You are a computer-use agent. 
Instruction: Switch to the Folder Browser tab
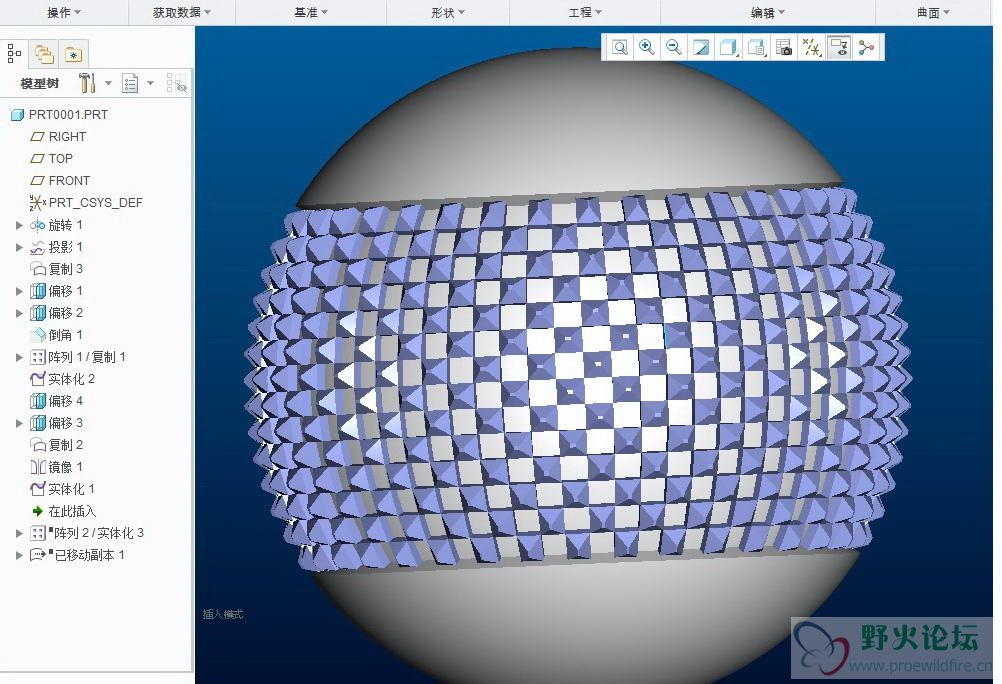click(44, 54)
